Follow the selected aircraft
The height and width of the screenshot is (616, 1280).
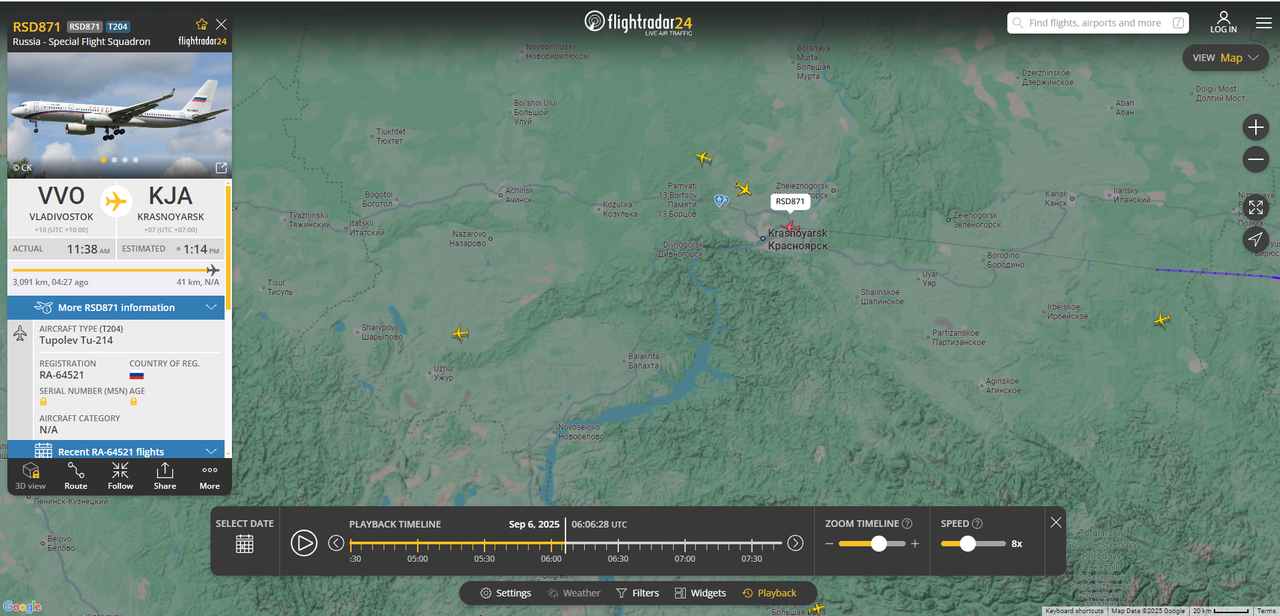click(x=120, y=475)
